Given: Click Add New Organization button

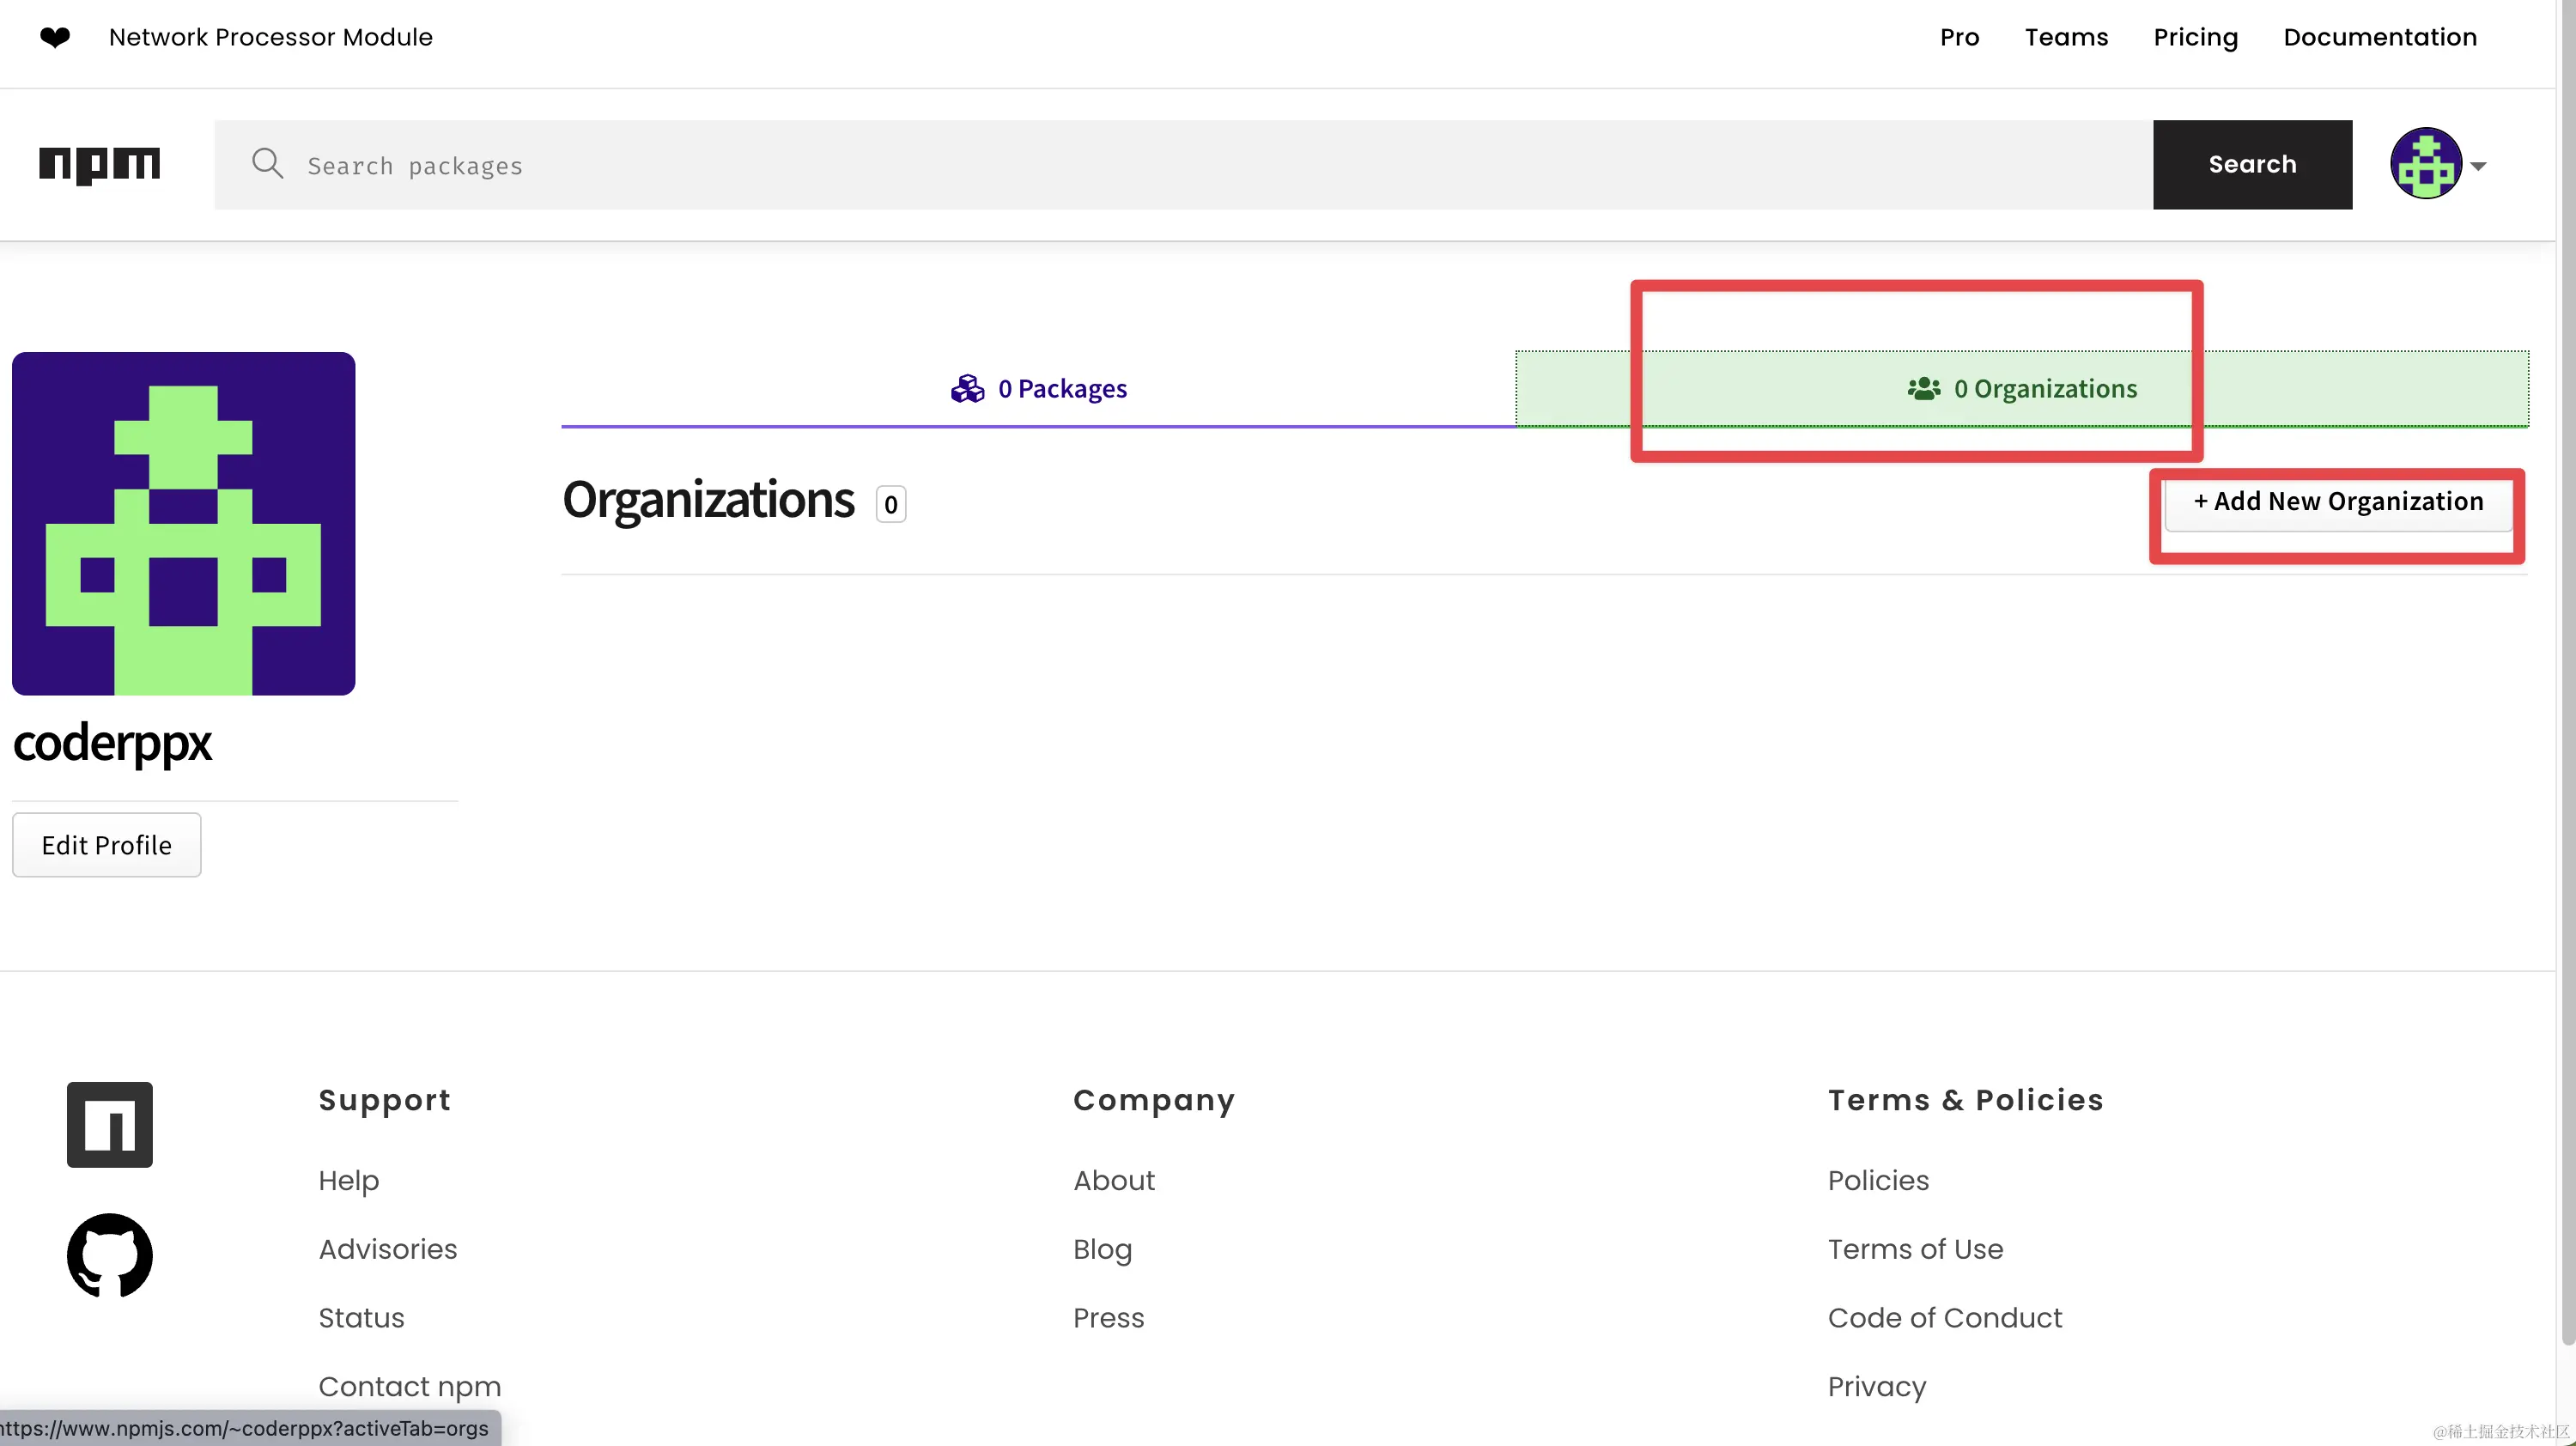Looking at the screenshot, I should click(2338, 501).
